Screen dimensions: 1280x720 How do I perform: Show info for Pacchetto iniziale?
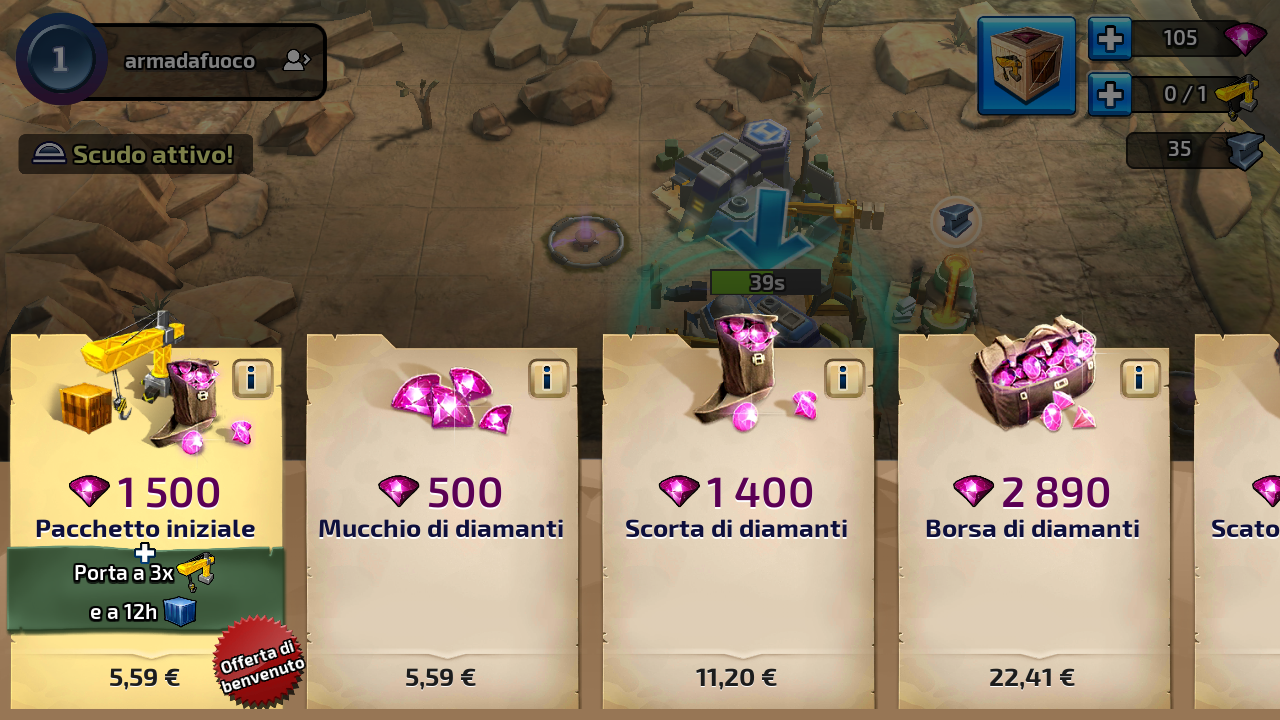coord(253,378)
